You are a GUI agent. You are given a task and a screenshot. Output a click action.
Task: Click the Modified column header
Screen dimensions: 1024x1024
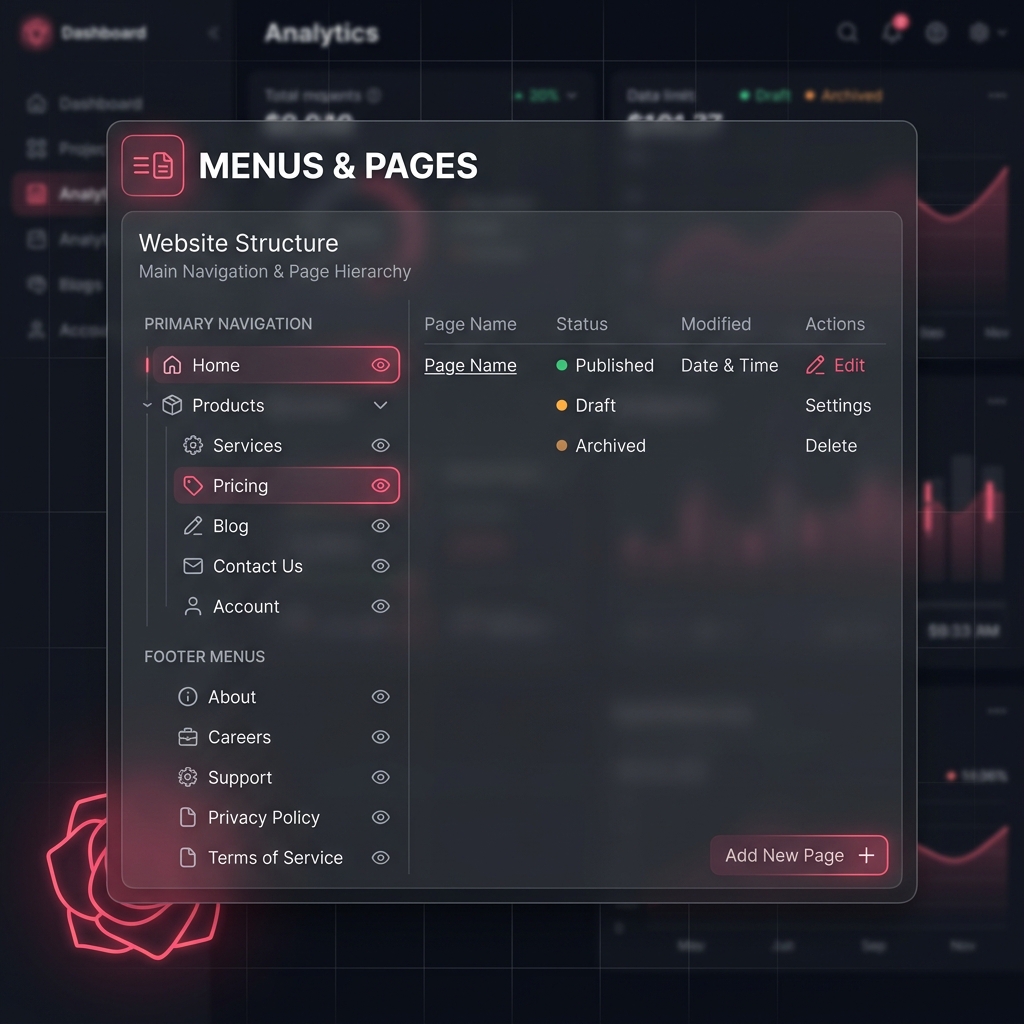[x=716, y=324]
